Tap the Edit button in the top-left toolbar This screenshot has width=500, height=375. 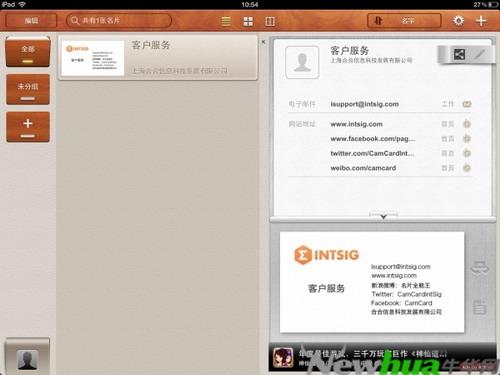(x=31, y=21)
